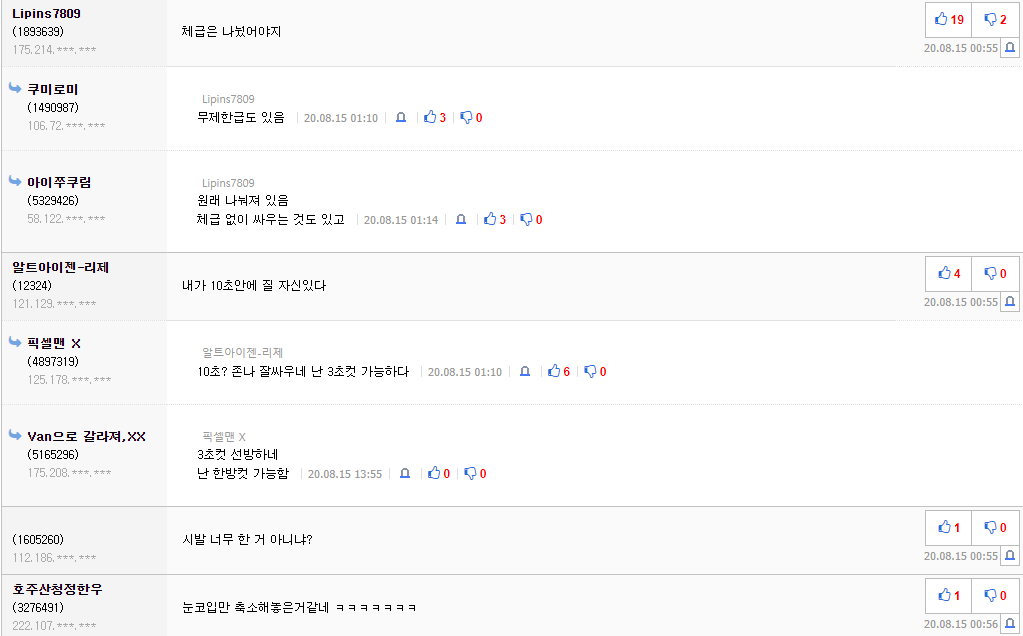This screenshot has height=636, width=1023.
Task: Open 알트아이젠-리제 user profile name
Action: [x=61, y=267]
